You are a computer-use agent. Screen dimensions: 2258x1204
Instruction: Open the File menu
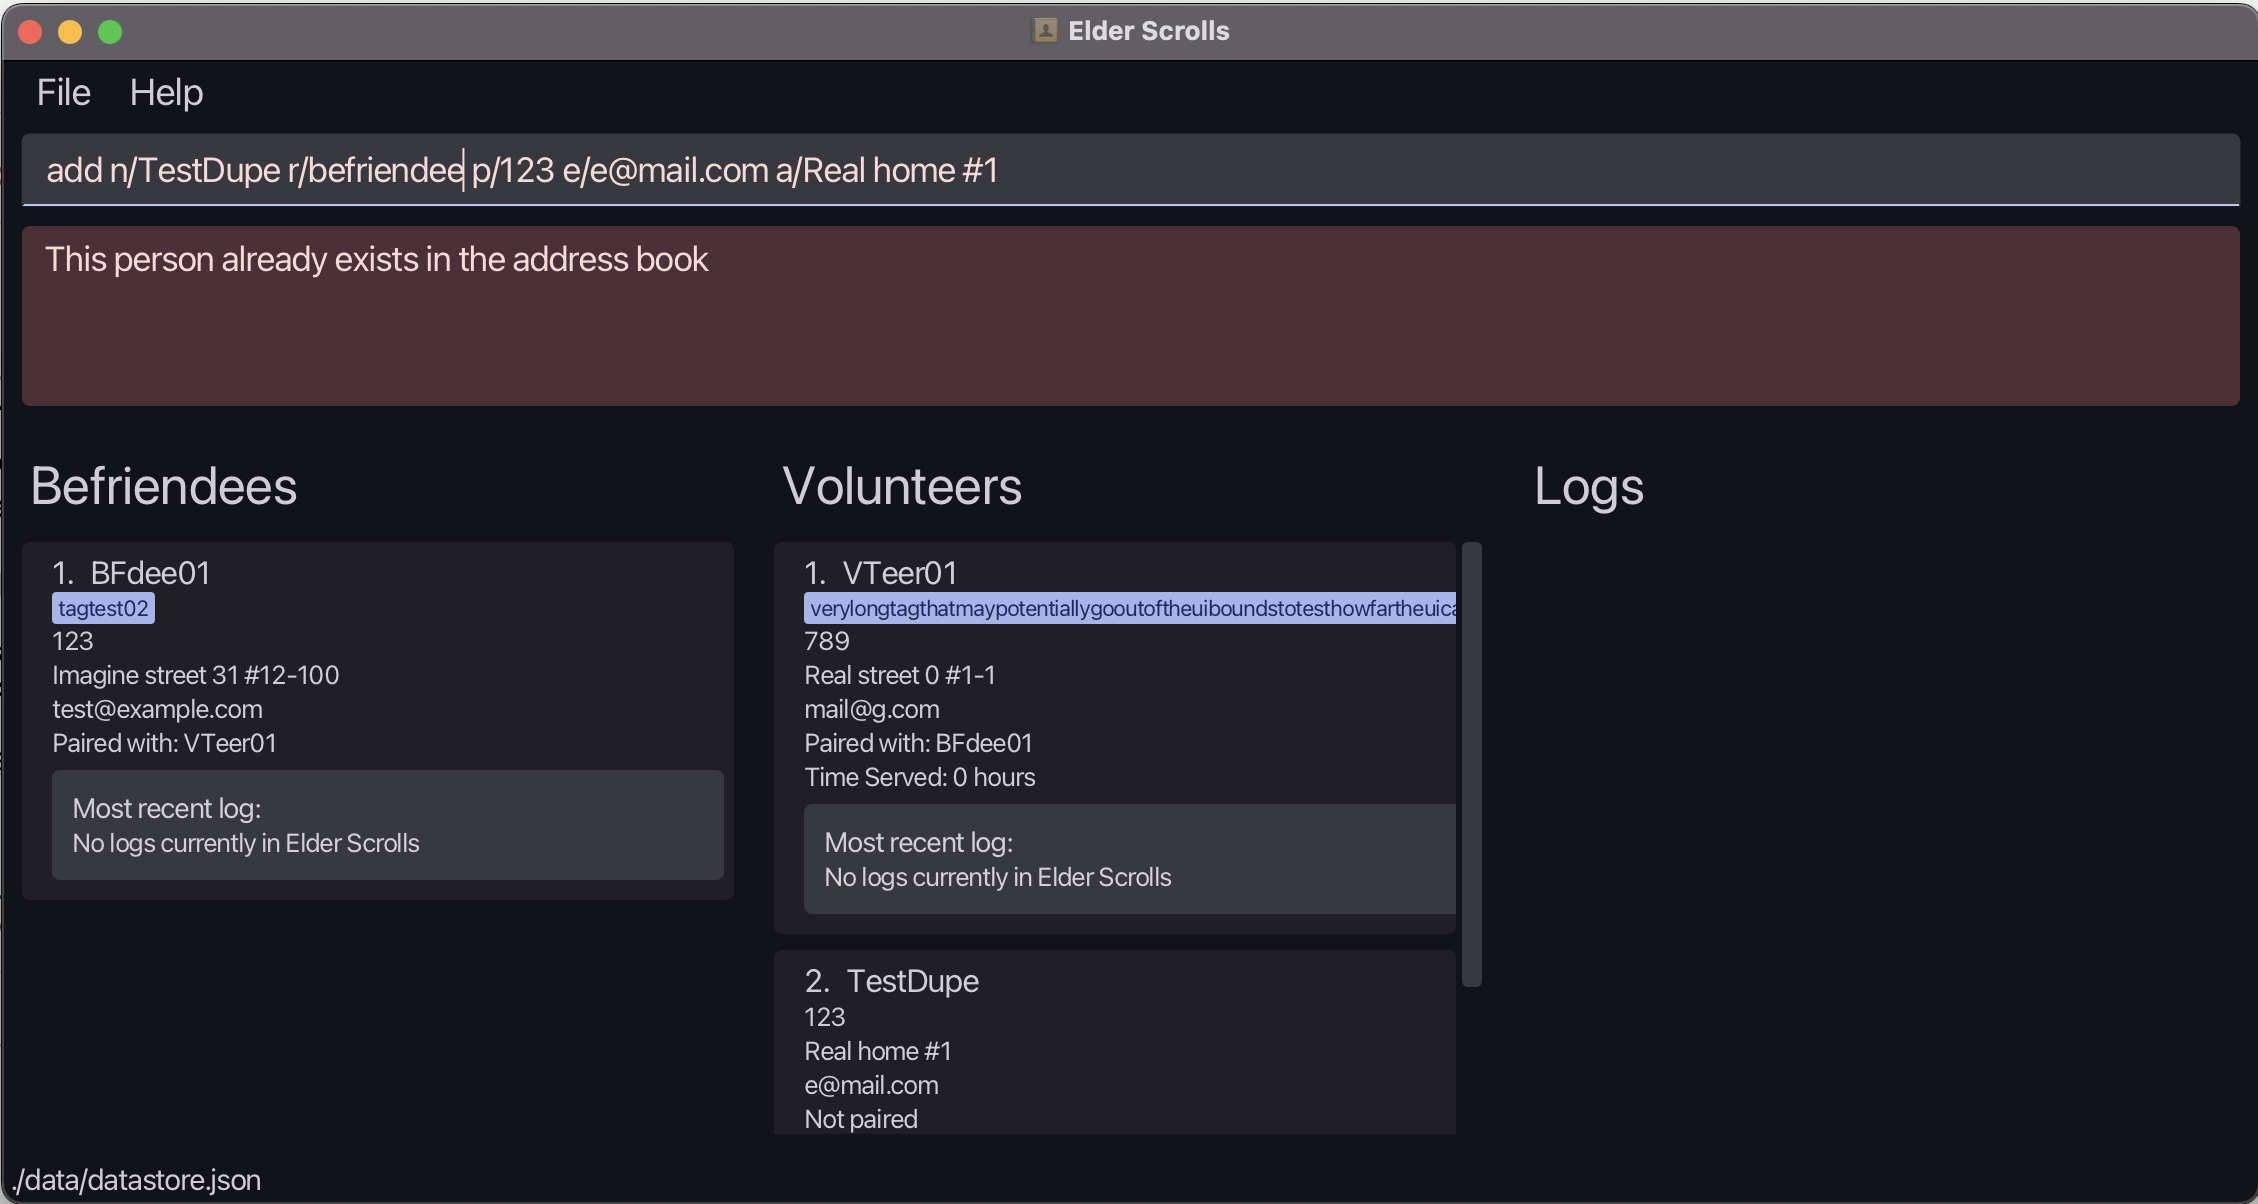point(63,93)
